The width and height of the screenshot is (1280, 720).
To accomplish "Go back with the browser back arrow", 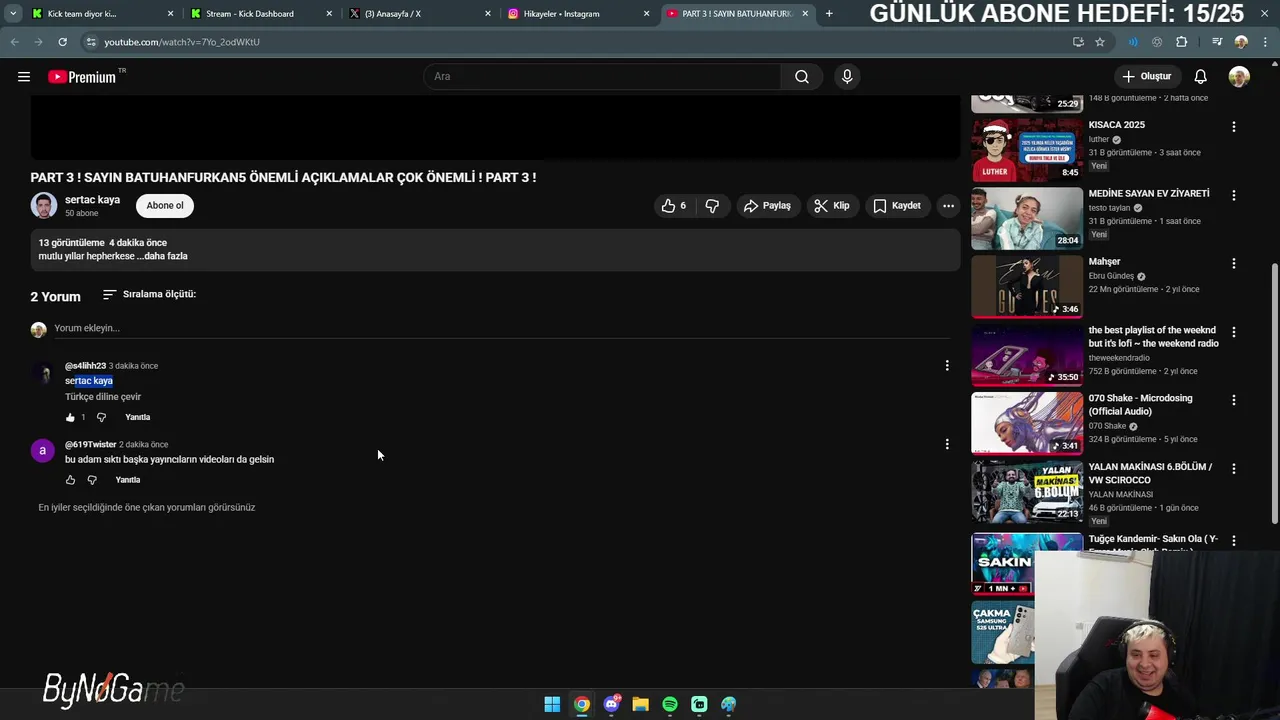I will pyautogui.click(x=14, y=42).
